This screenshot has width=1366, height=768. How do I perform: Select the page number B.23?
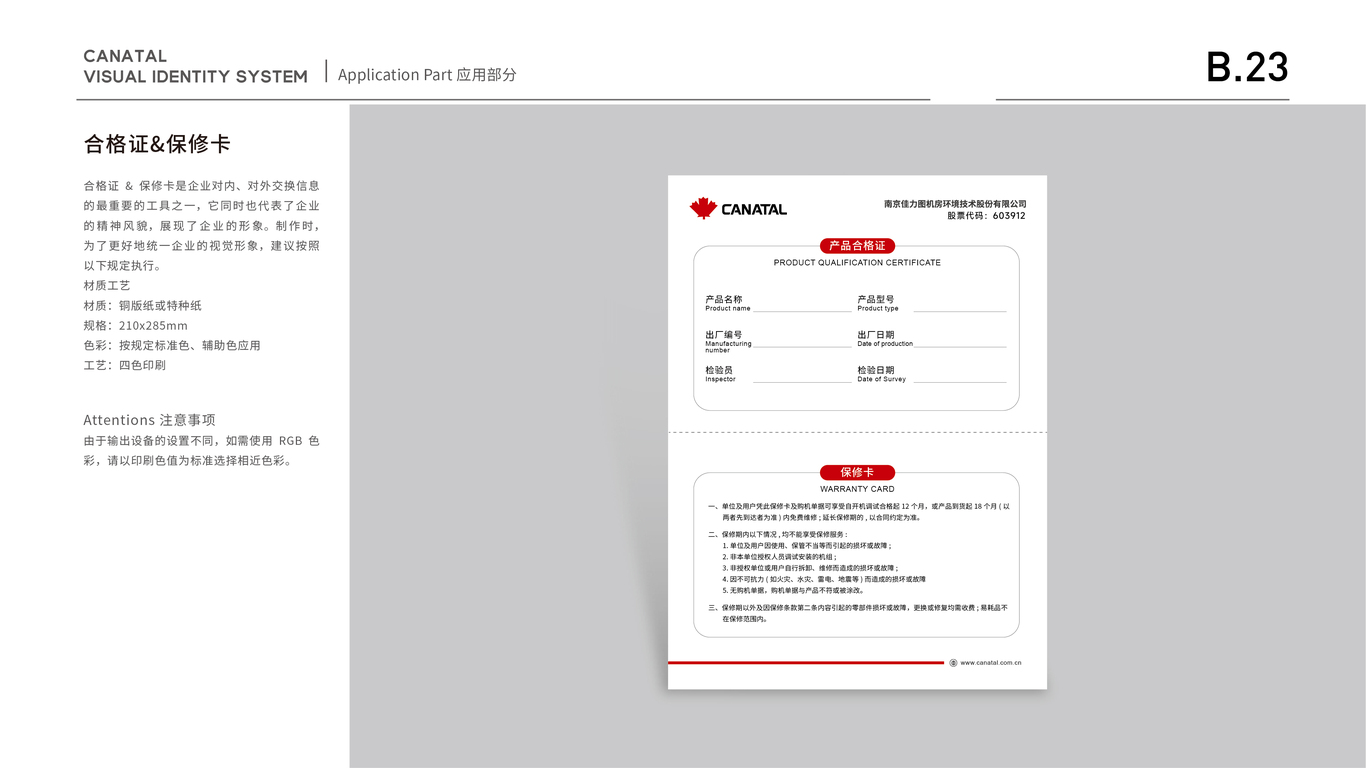[x=1247, y=68]
